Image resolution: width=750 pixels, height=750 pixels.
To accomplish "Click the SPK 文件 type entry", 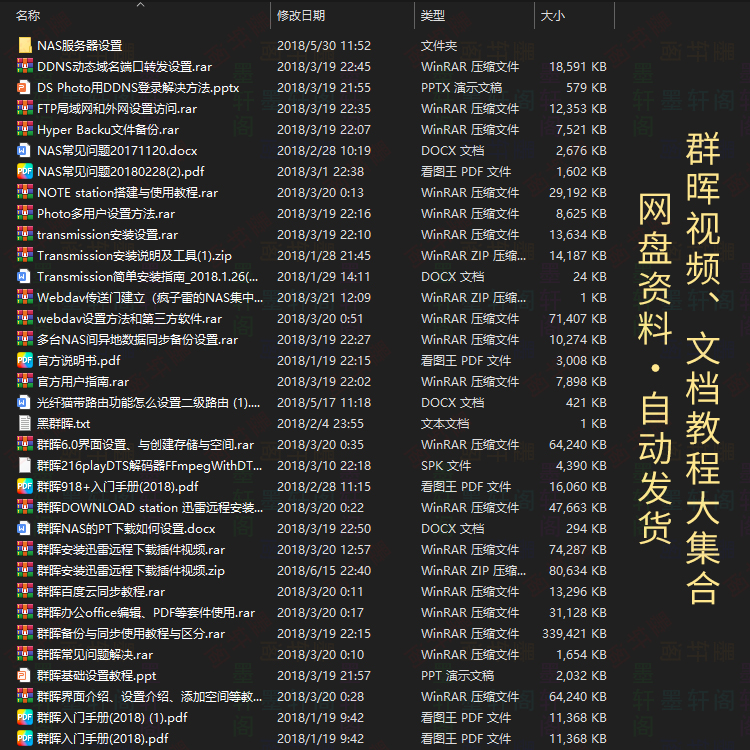I will [x=446, y=465].
